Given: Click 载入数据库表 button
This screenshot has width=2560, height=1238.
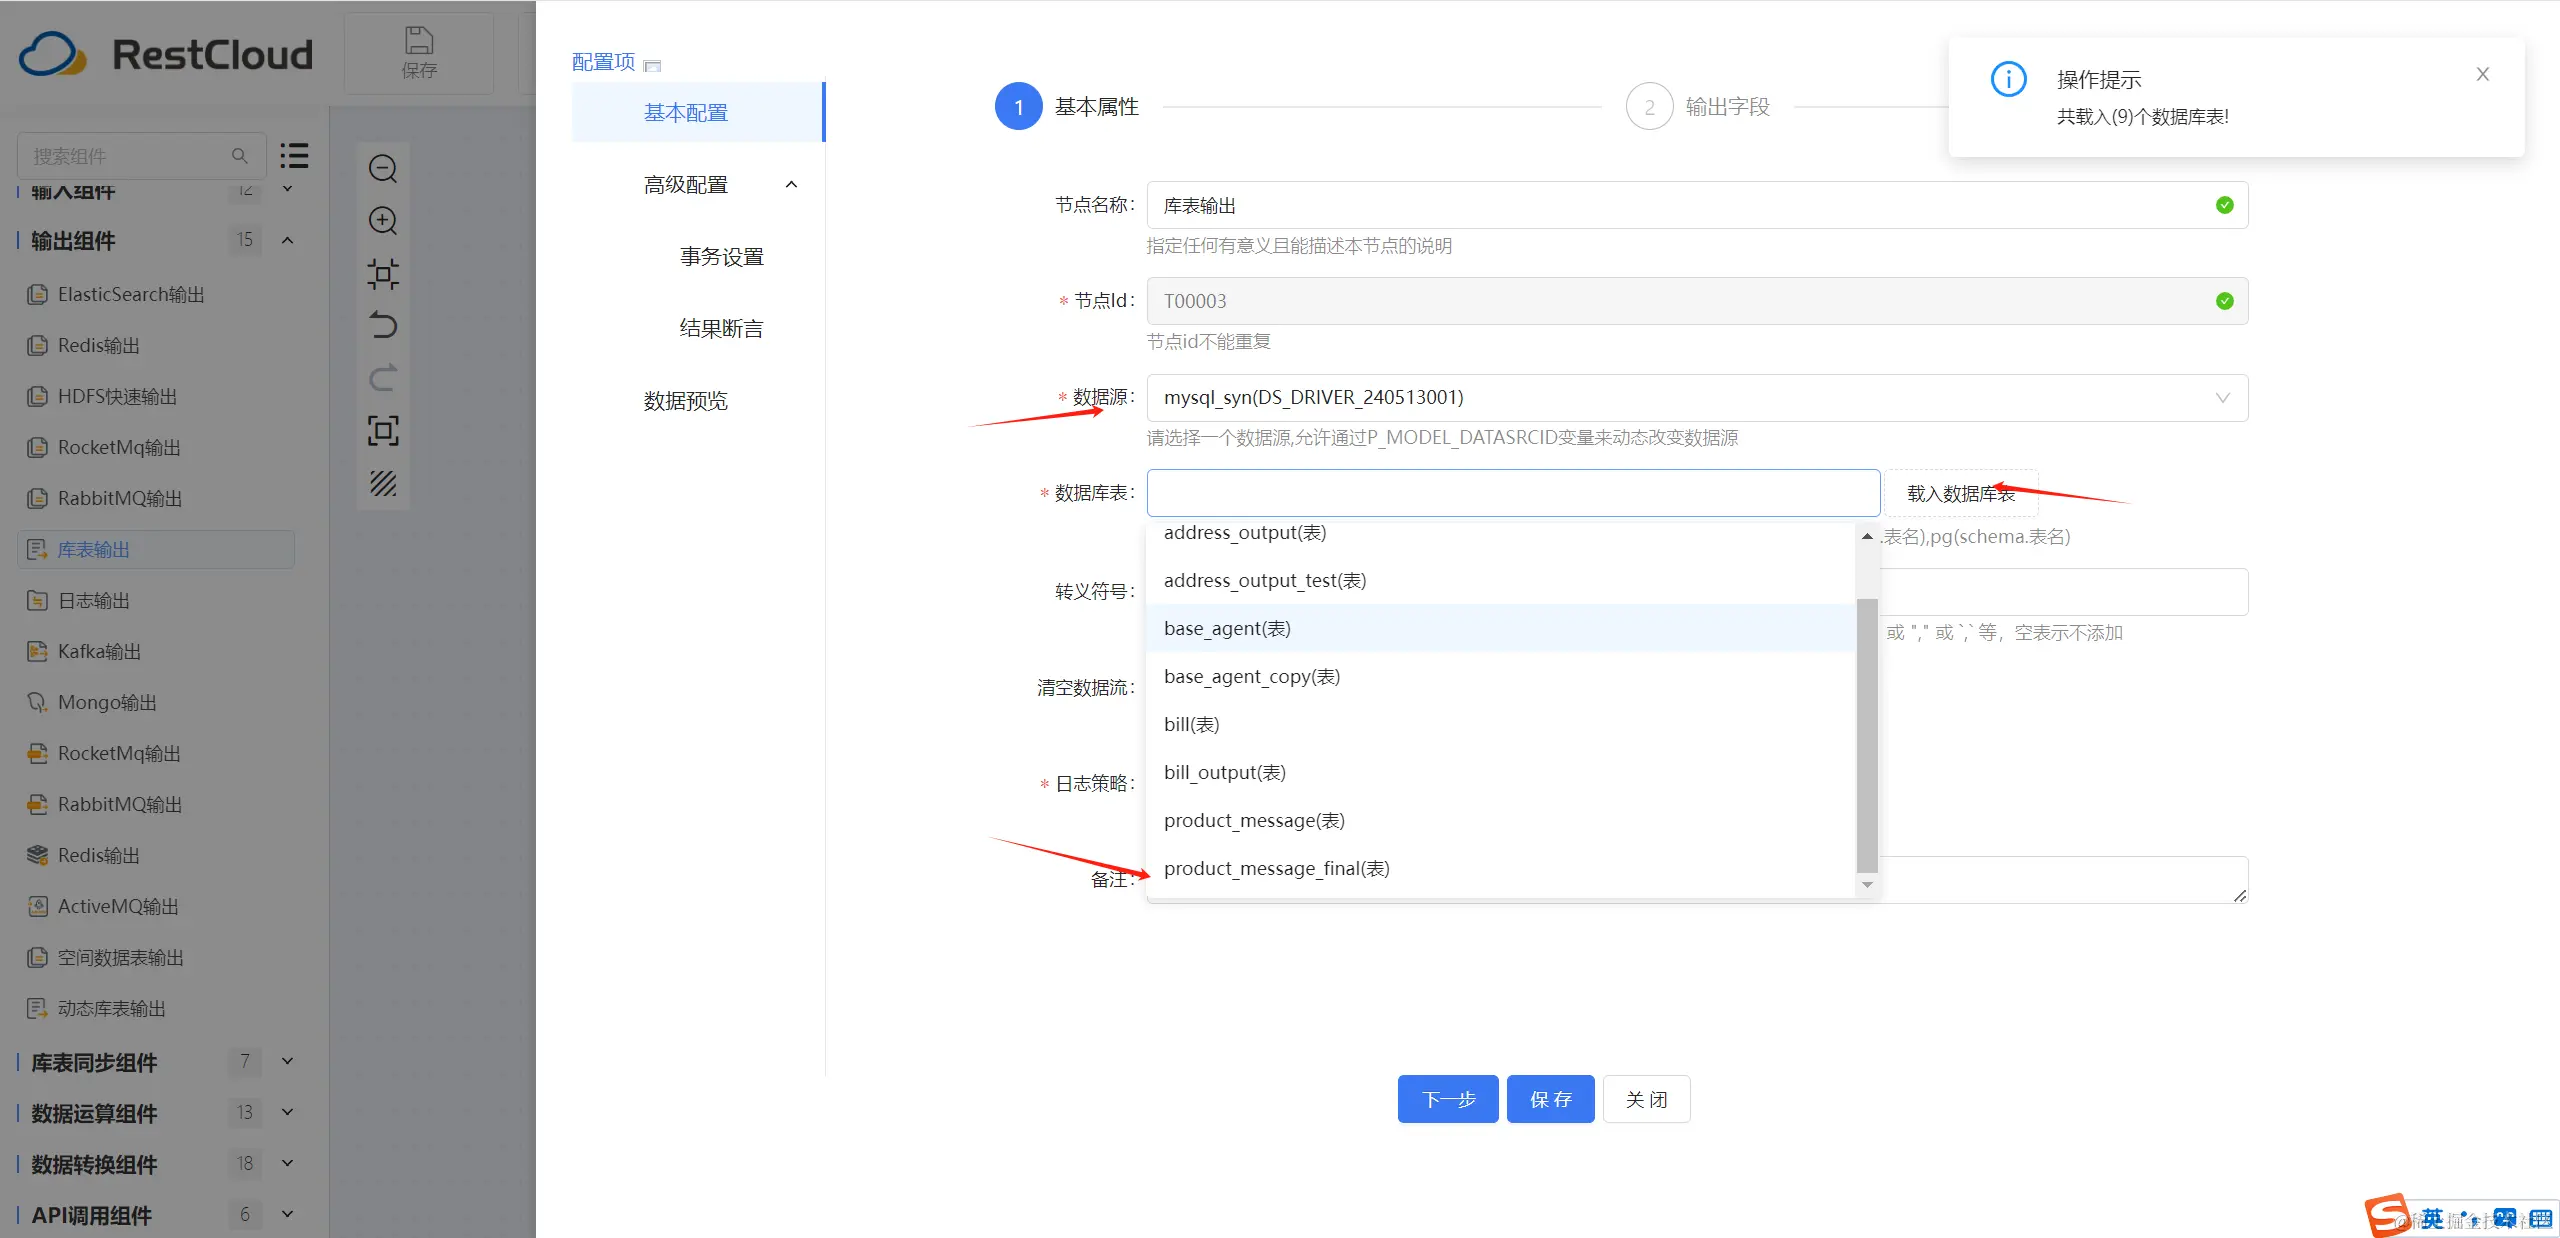Looking at the screenshot, I should coord(1960,494).
